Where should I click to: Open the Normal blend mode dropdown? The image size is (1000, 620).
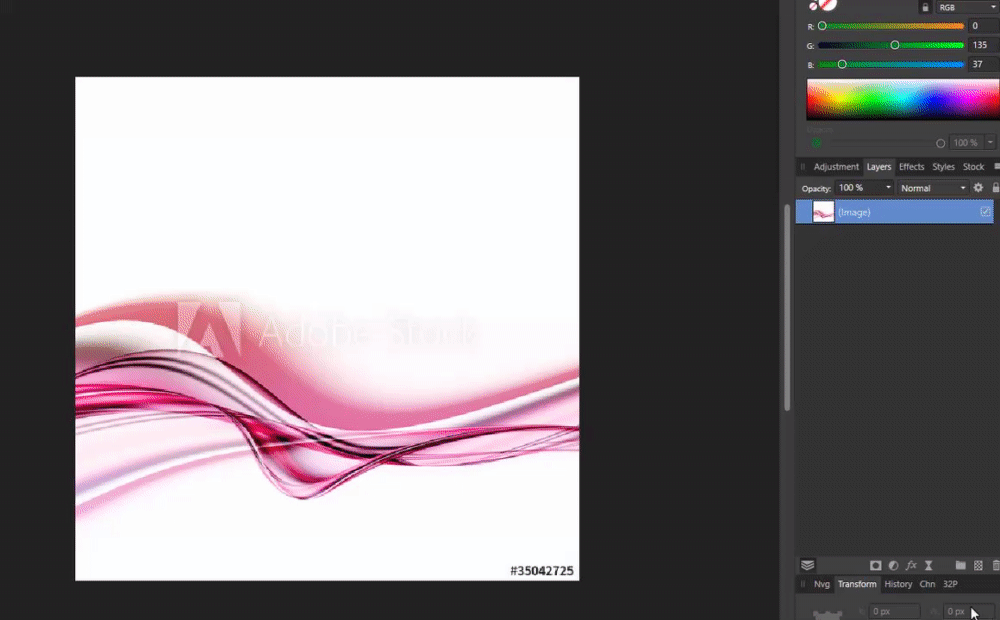pos(933,188)
